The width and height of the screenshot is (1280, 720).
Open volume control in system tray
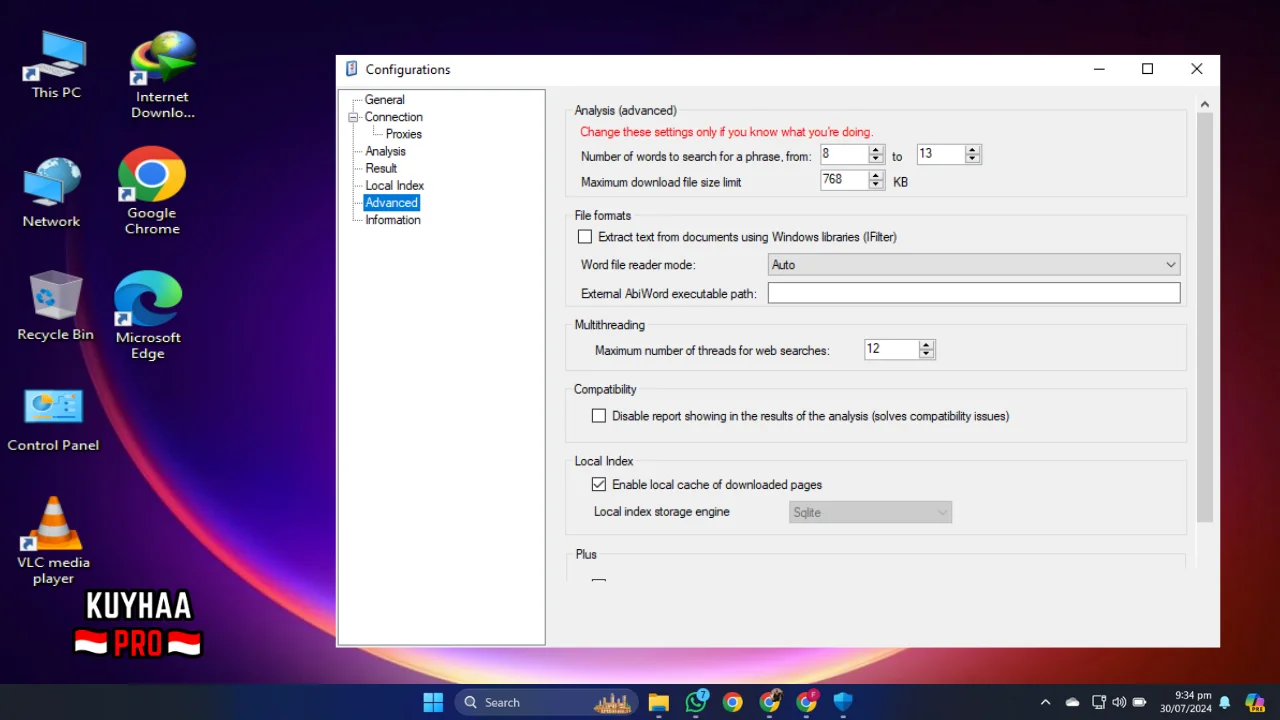[x=1119, y=702]
